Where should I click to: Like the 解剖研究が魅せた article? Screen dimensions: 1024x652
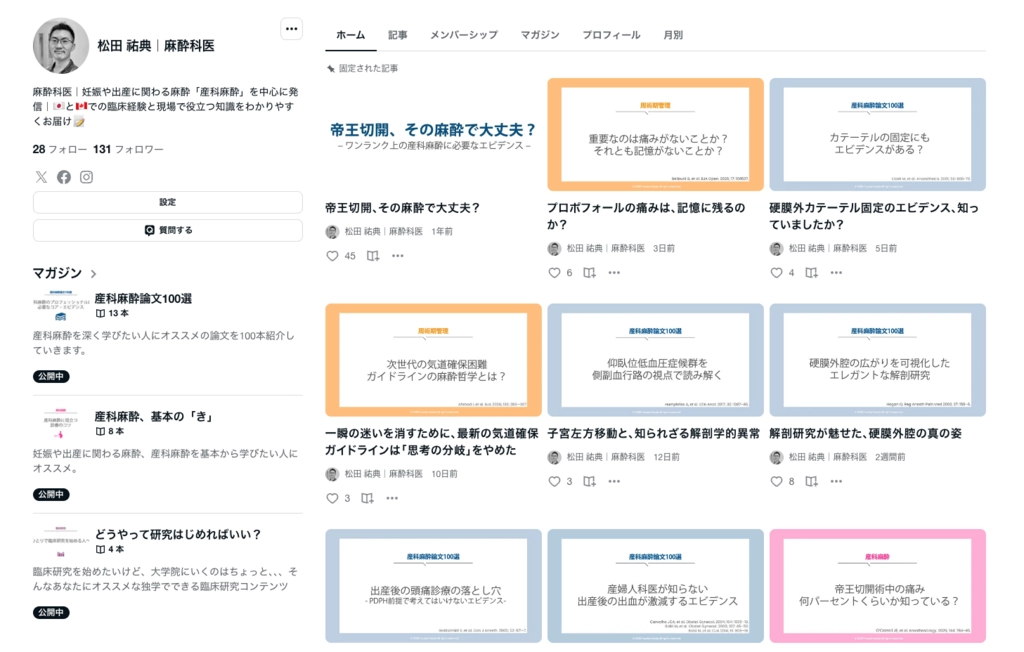[776, 481]
